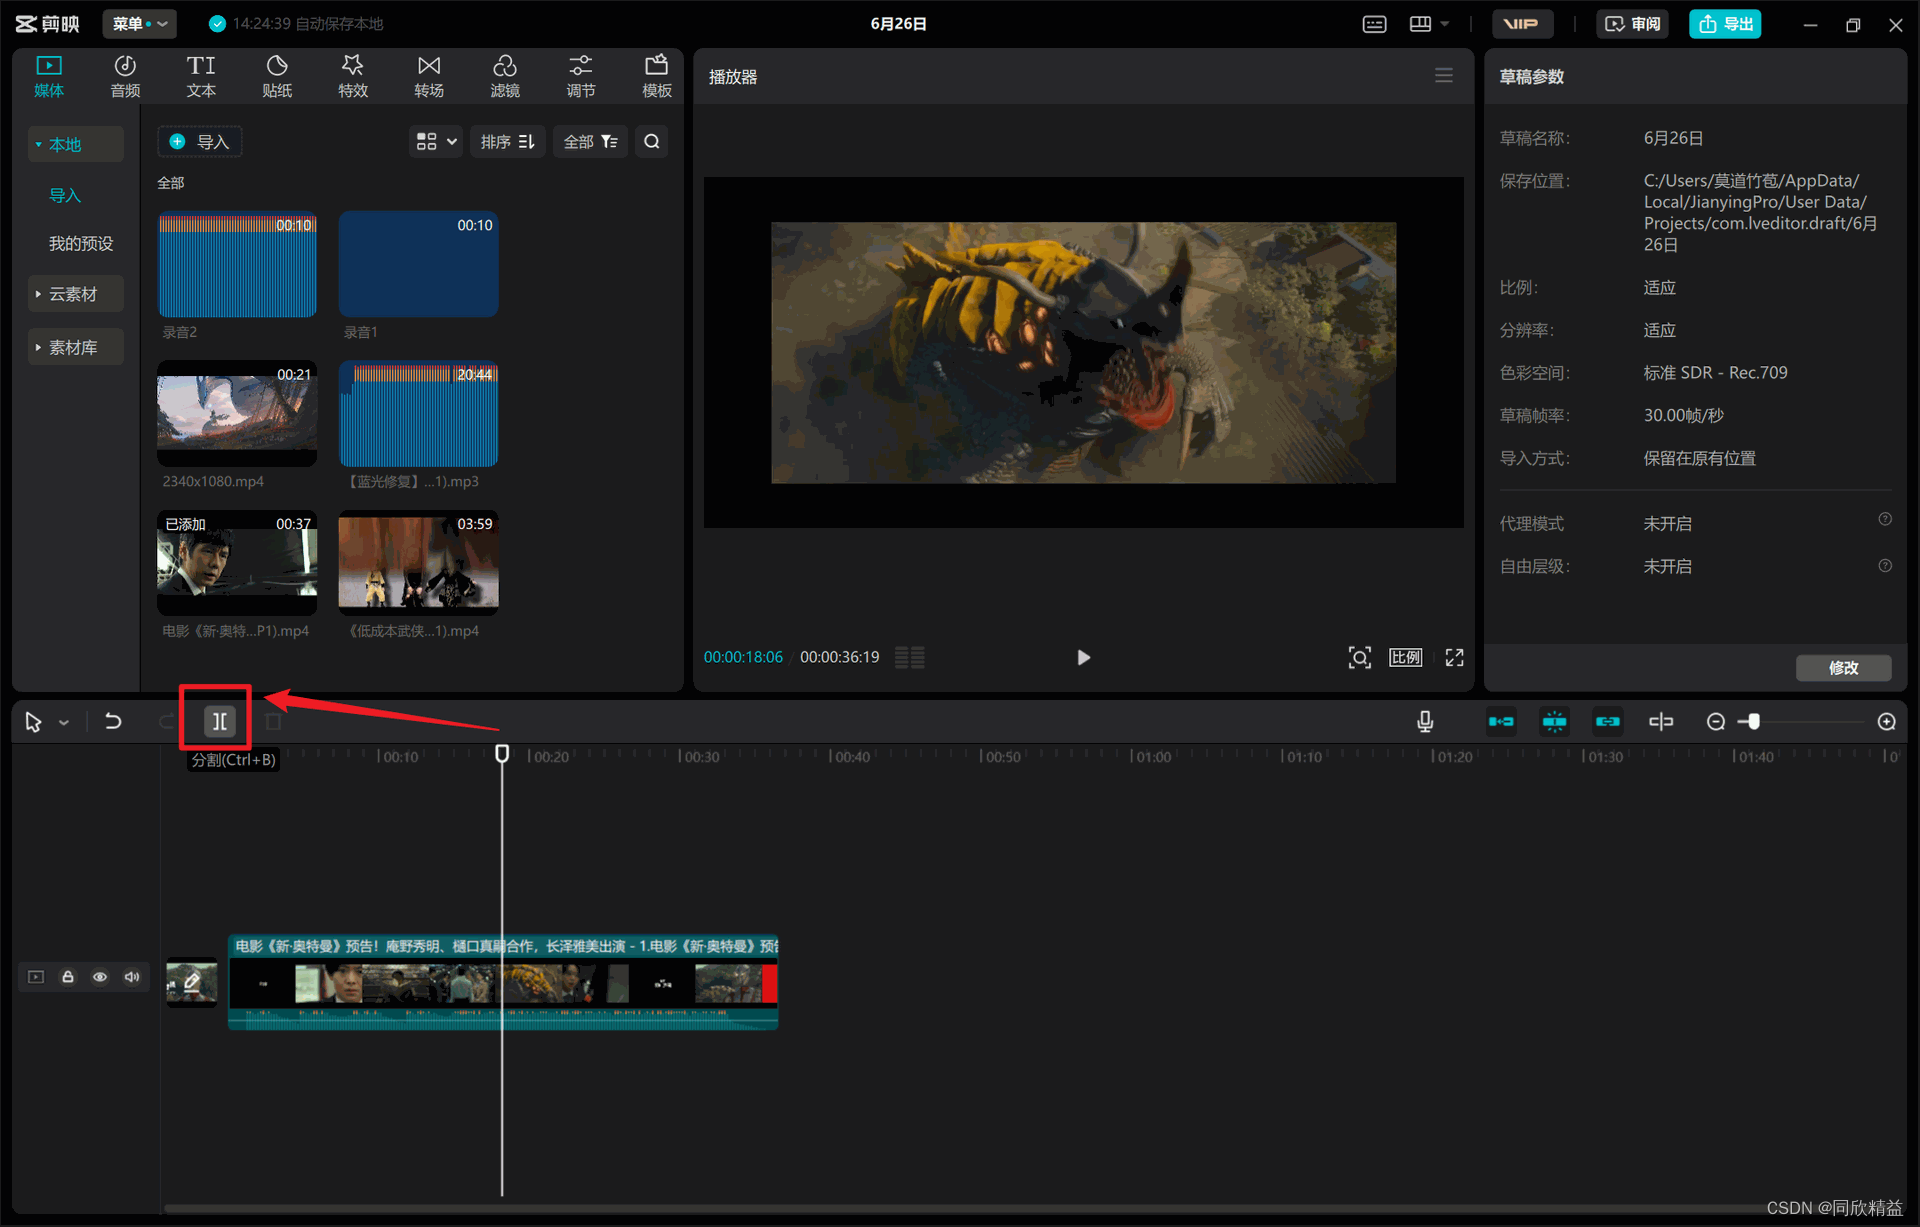Click the microphone record voiceover icon
This screenshot has width=1920, height=1227.
1425,721
